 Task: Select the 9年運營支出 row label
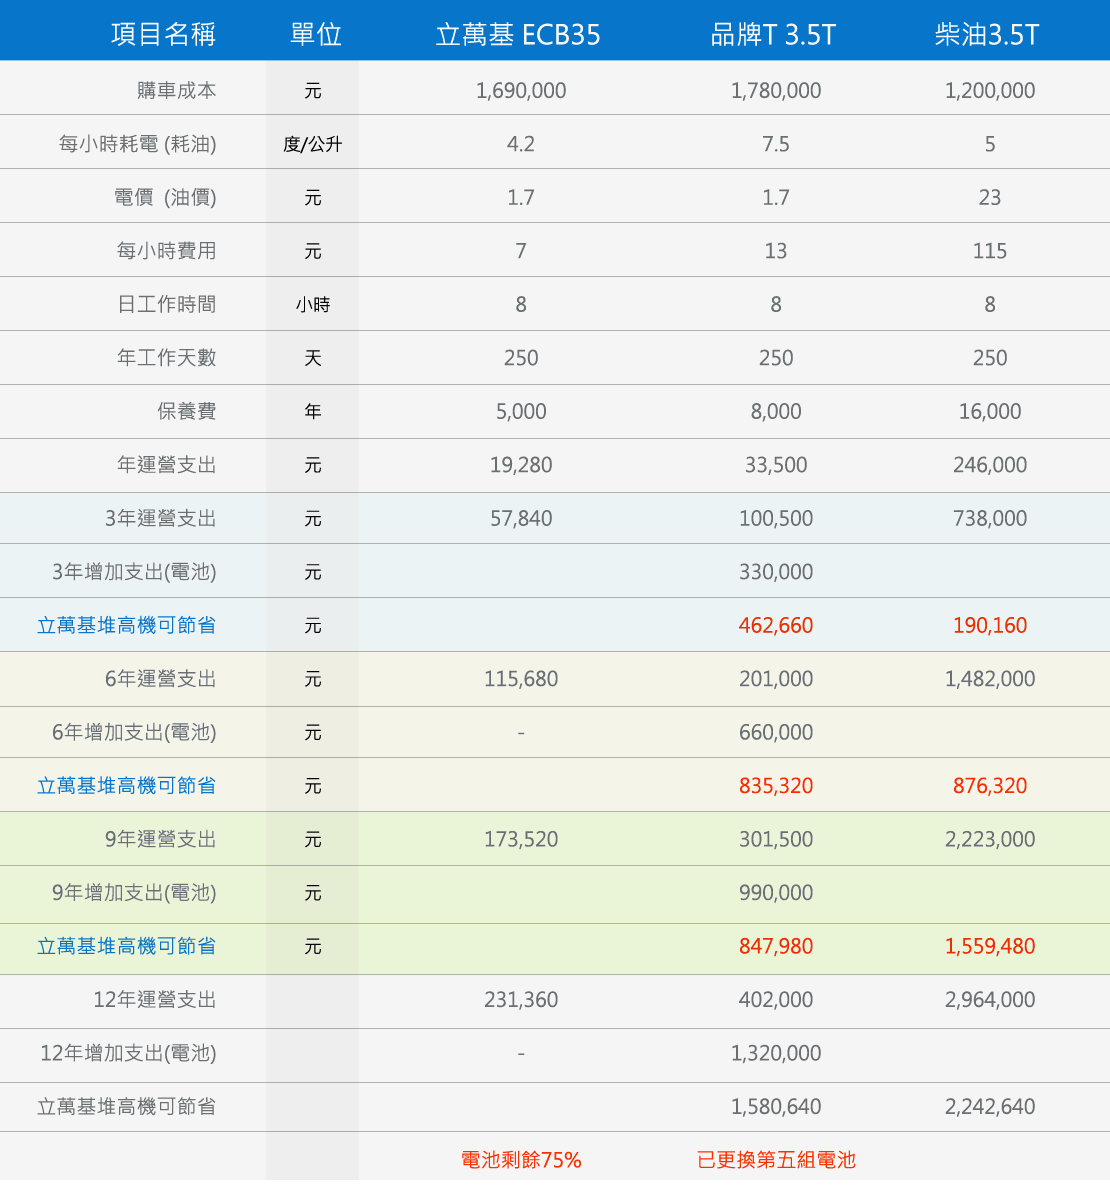pyautogui.click(x=161, y=839)
